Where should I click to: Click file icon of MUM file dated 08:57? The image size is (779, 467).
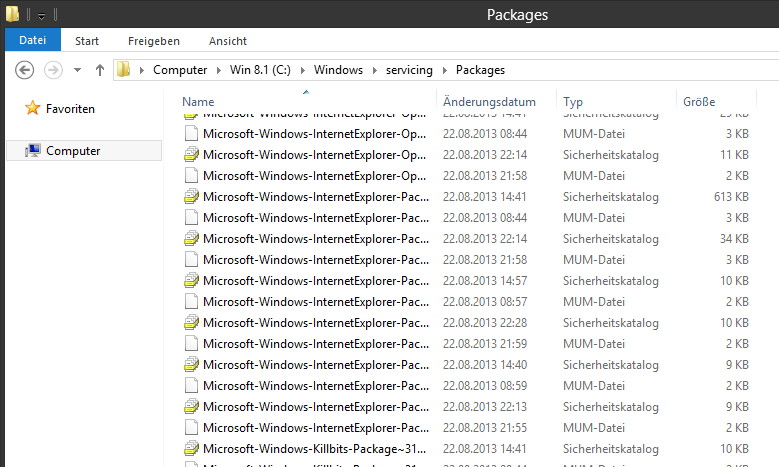[x=191, y=302]
